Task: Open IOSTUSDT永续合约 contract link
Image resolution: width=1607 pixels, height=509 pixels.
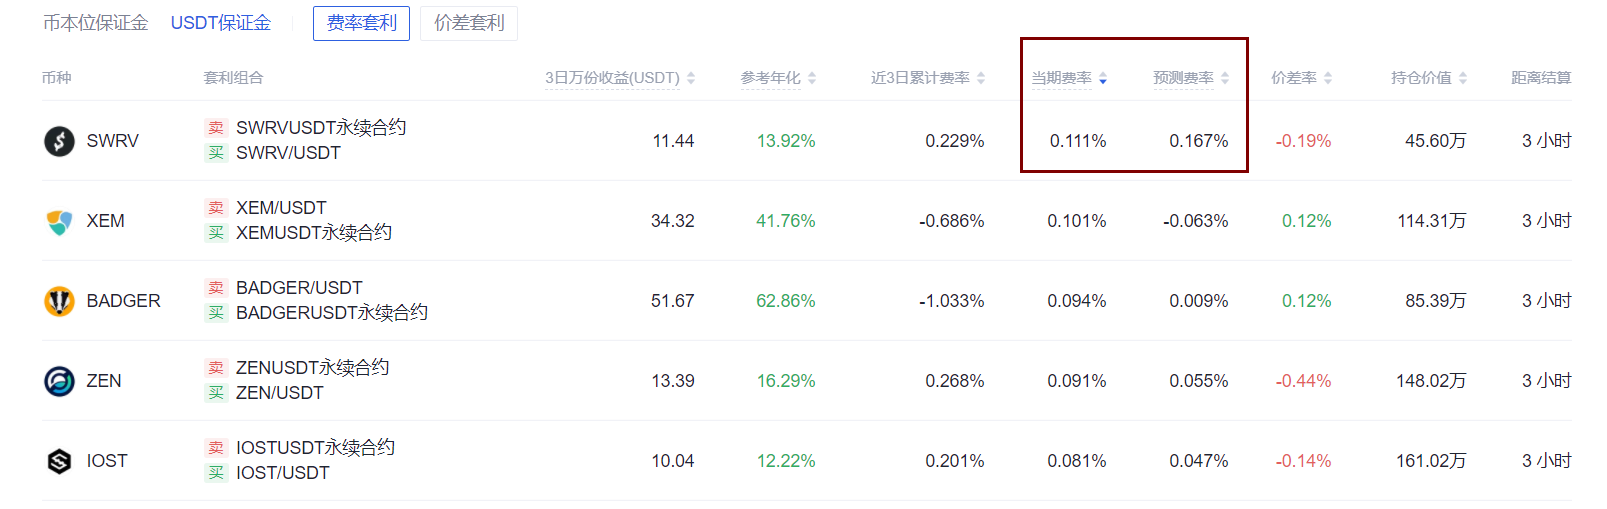Action: pyautogui.click(x=315, y=448)
